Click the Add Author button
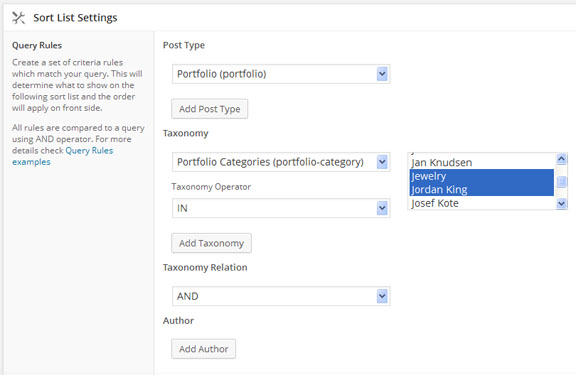The height and width of the screenshot is (375, 576). 204,349
